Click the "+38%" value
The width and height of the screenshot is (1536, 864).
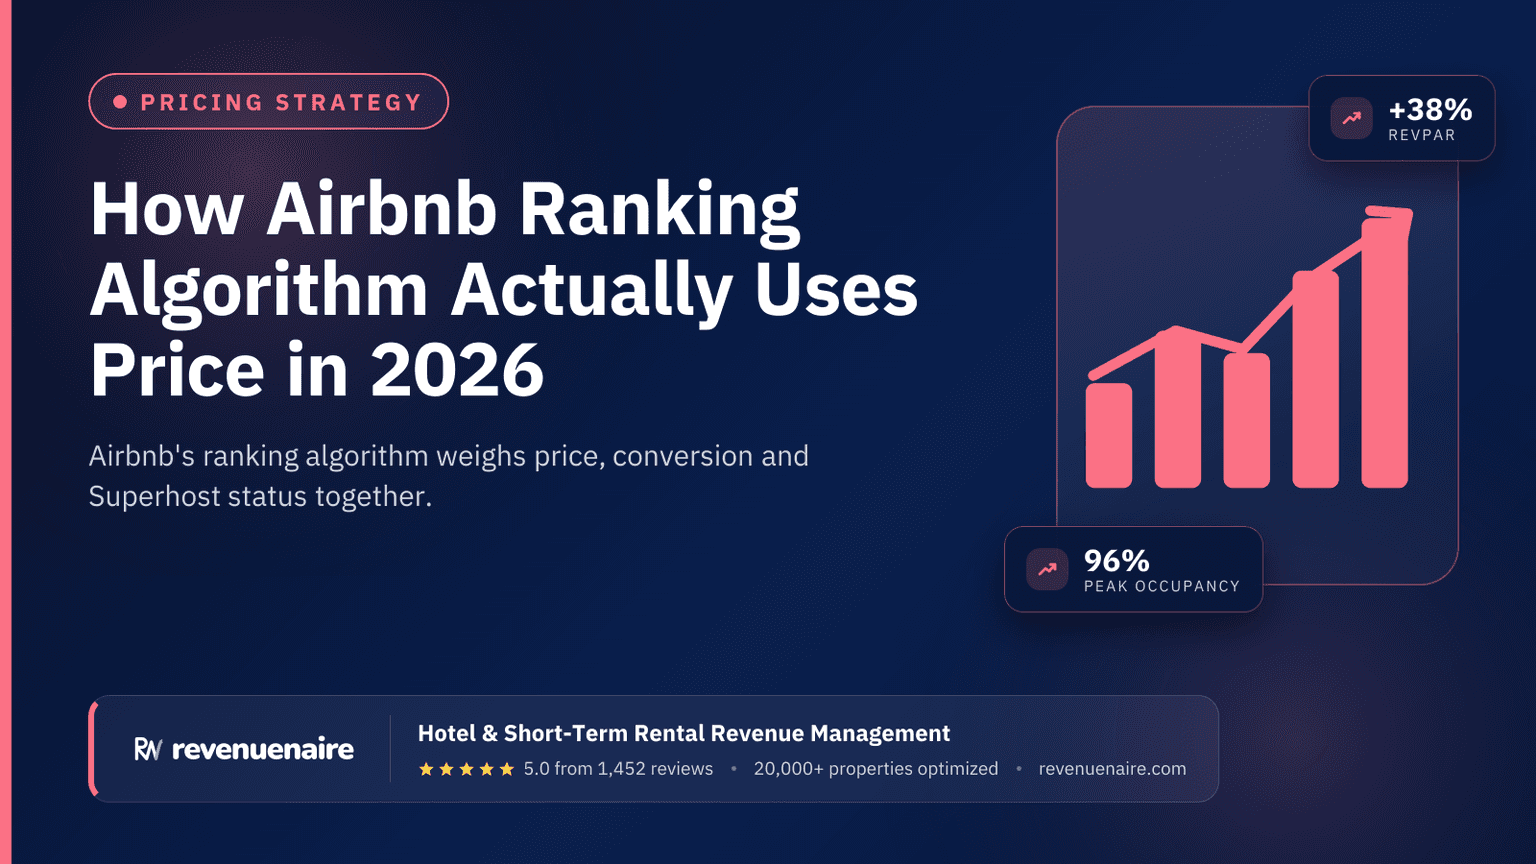1430,109
